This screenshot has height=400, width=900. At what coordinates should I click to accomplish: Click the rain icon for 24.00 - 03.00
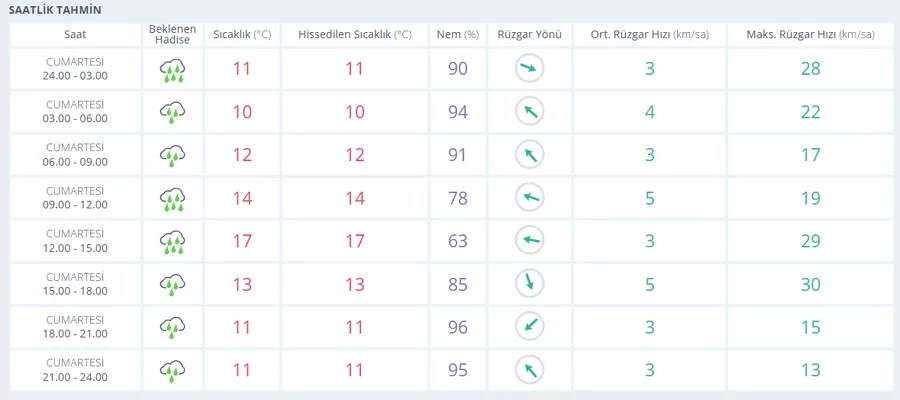173,69
